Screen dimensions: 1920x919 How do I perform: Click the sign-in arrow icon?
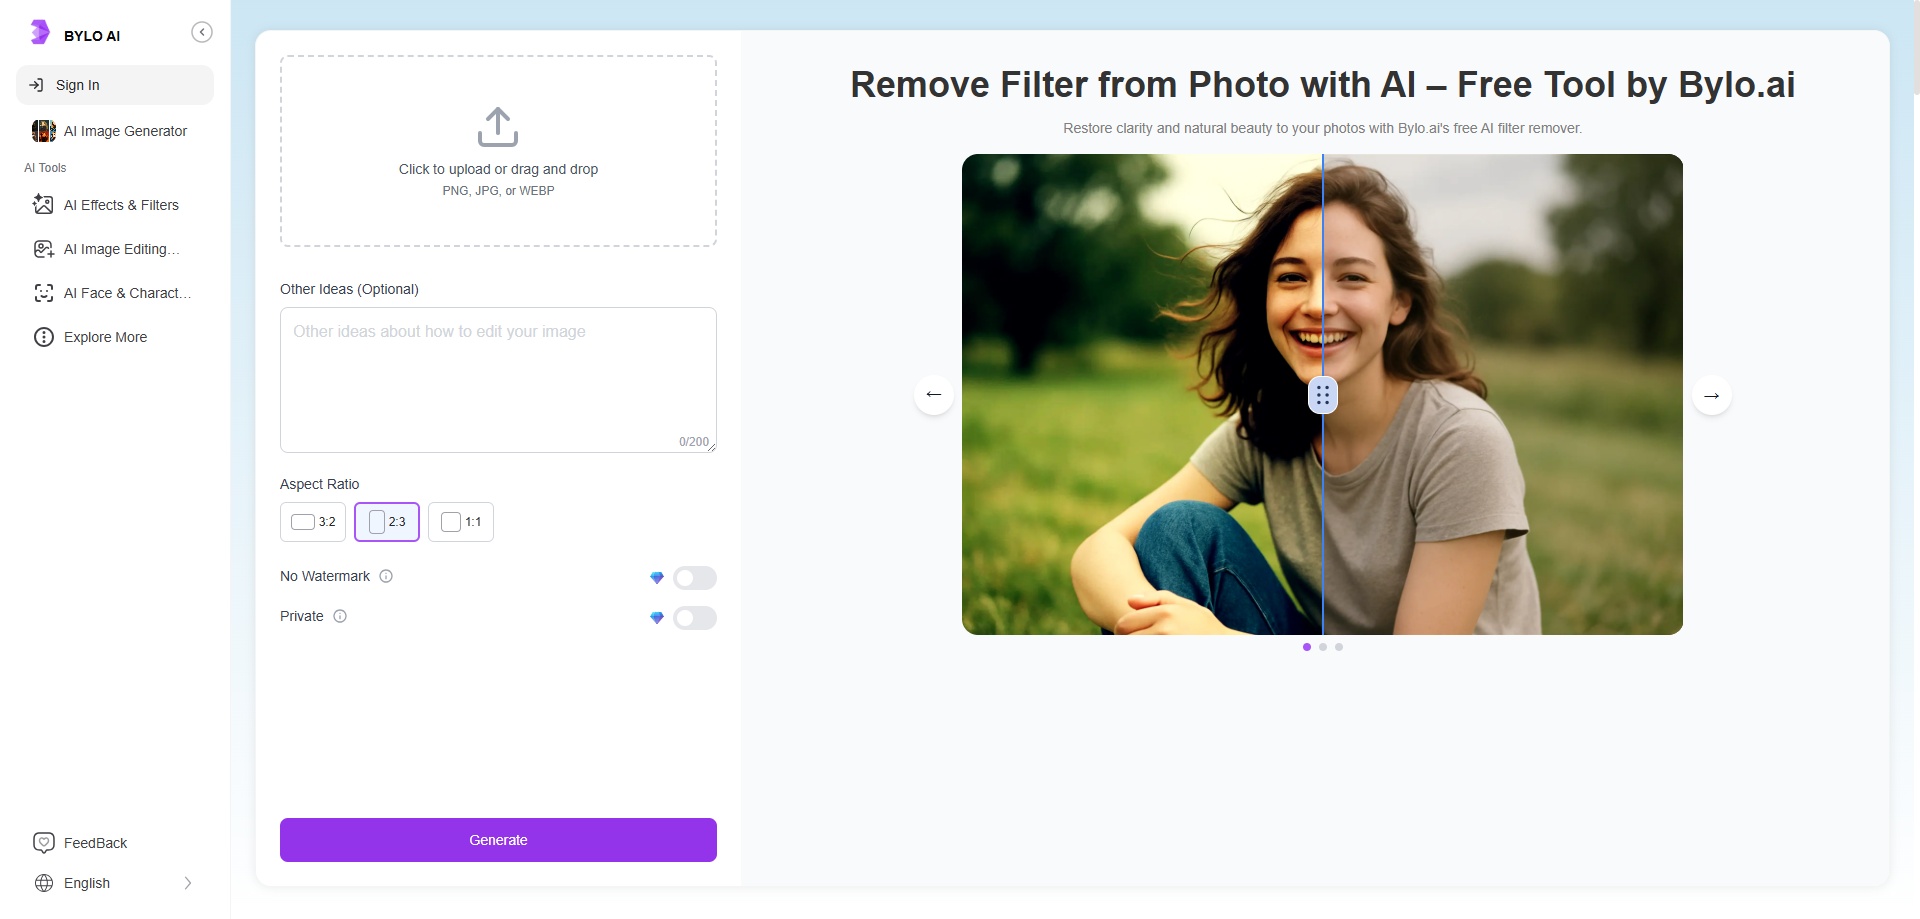[36, 85]
